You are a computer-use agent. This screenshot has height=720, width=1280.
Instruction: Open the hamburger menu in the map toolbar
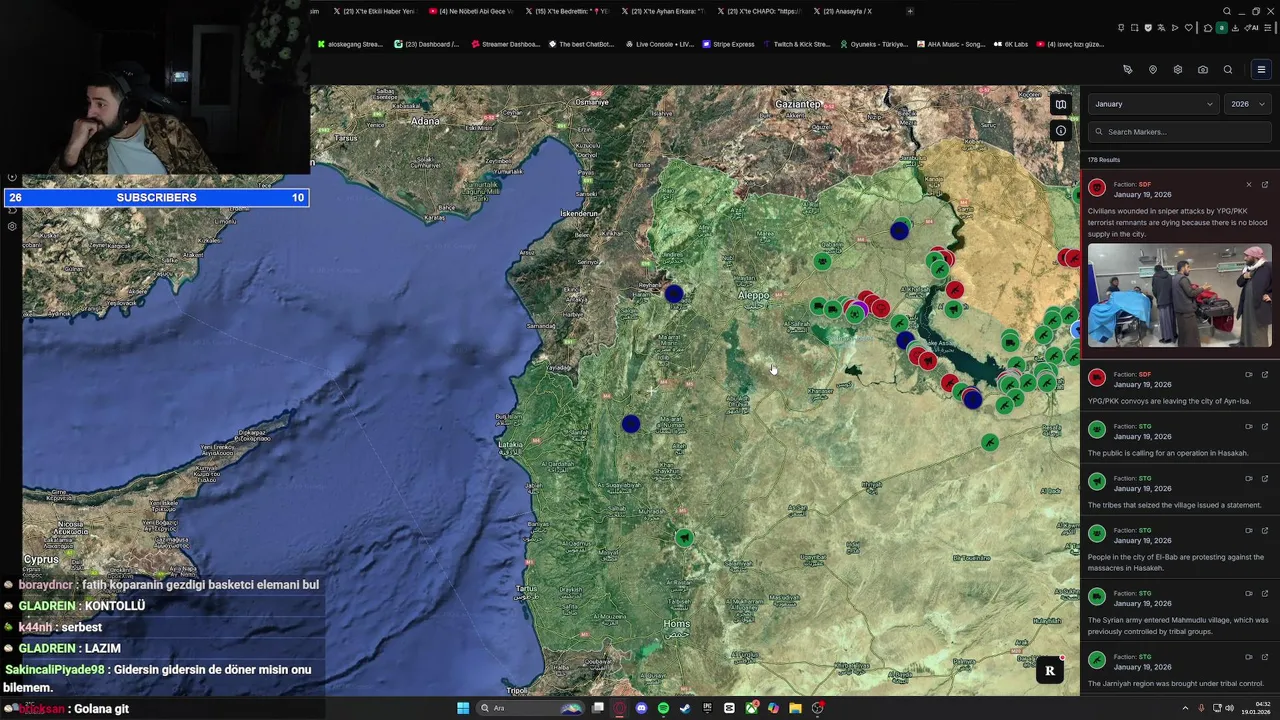[x=1261, y=70]
